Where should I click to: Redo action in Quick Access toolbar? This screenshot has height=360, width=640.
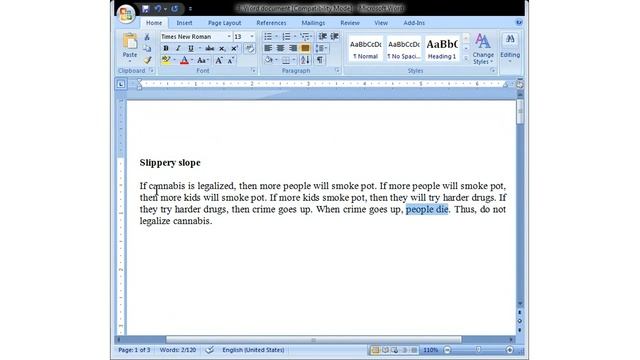coord(175,9)
